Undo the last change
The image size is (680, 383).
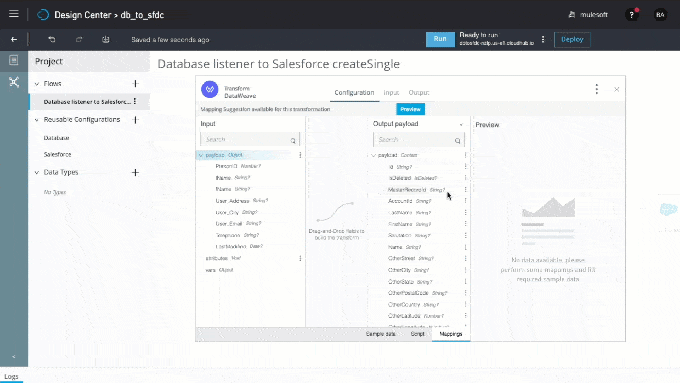52,39
